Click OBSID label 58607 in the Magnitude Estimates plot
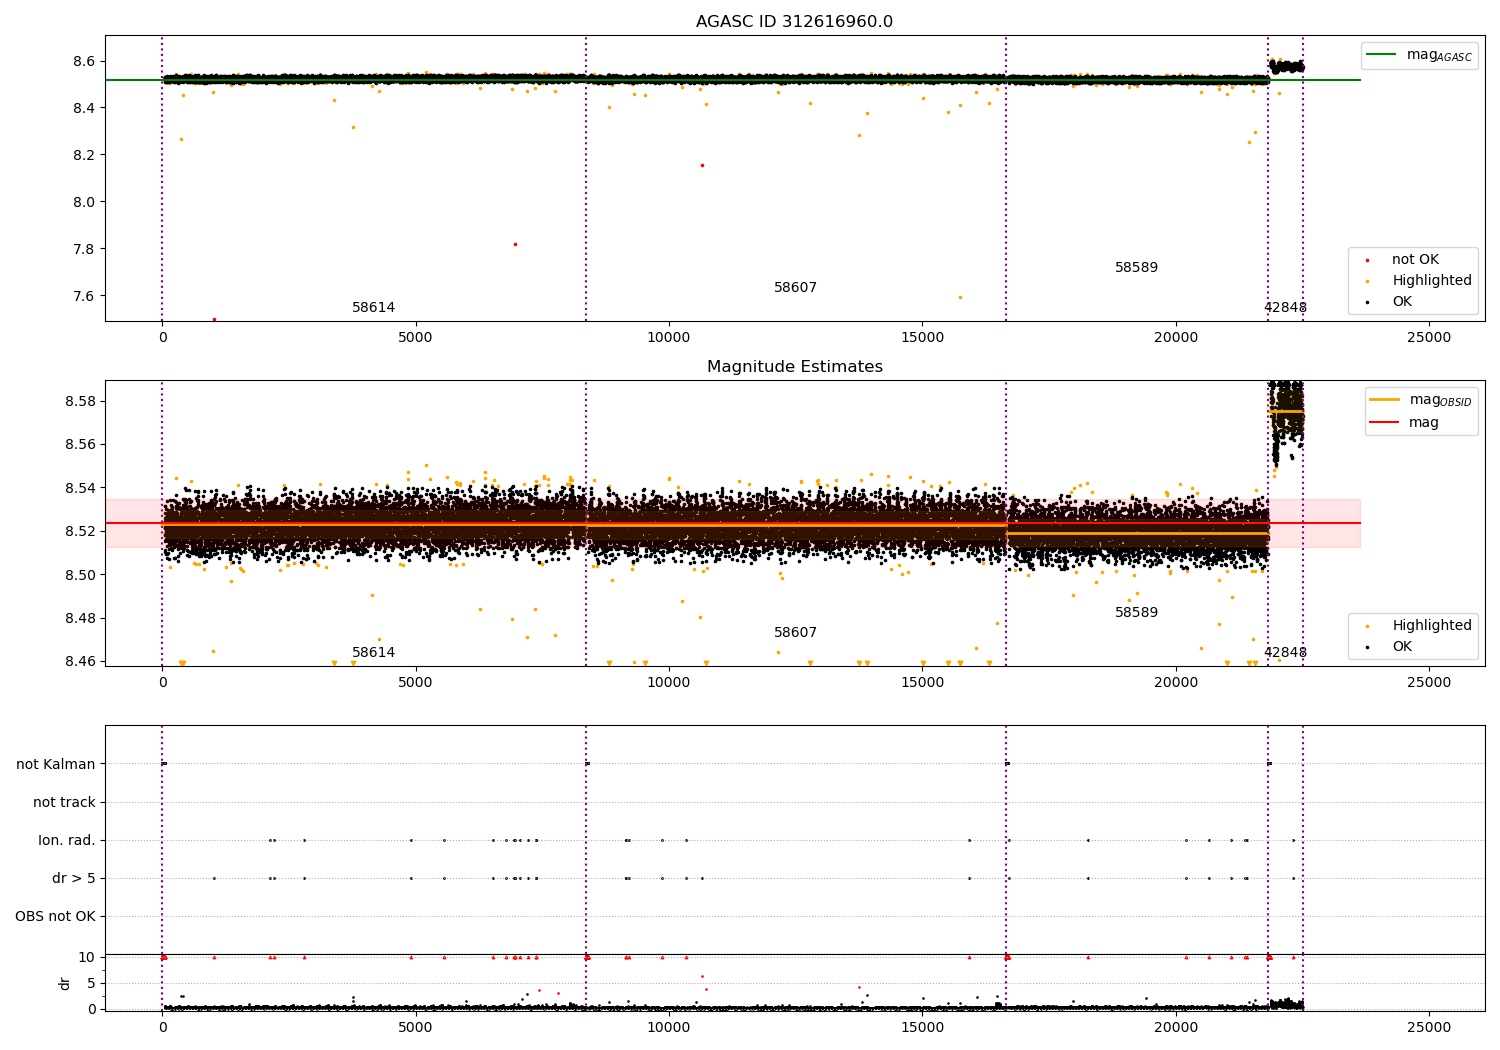 [x=795, y=633]
